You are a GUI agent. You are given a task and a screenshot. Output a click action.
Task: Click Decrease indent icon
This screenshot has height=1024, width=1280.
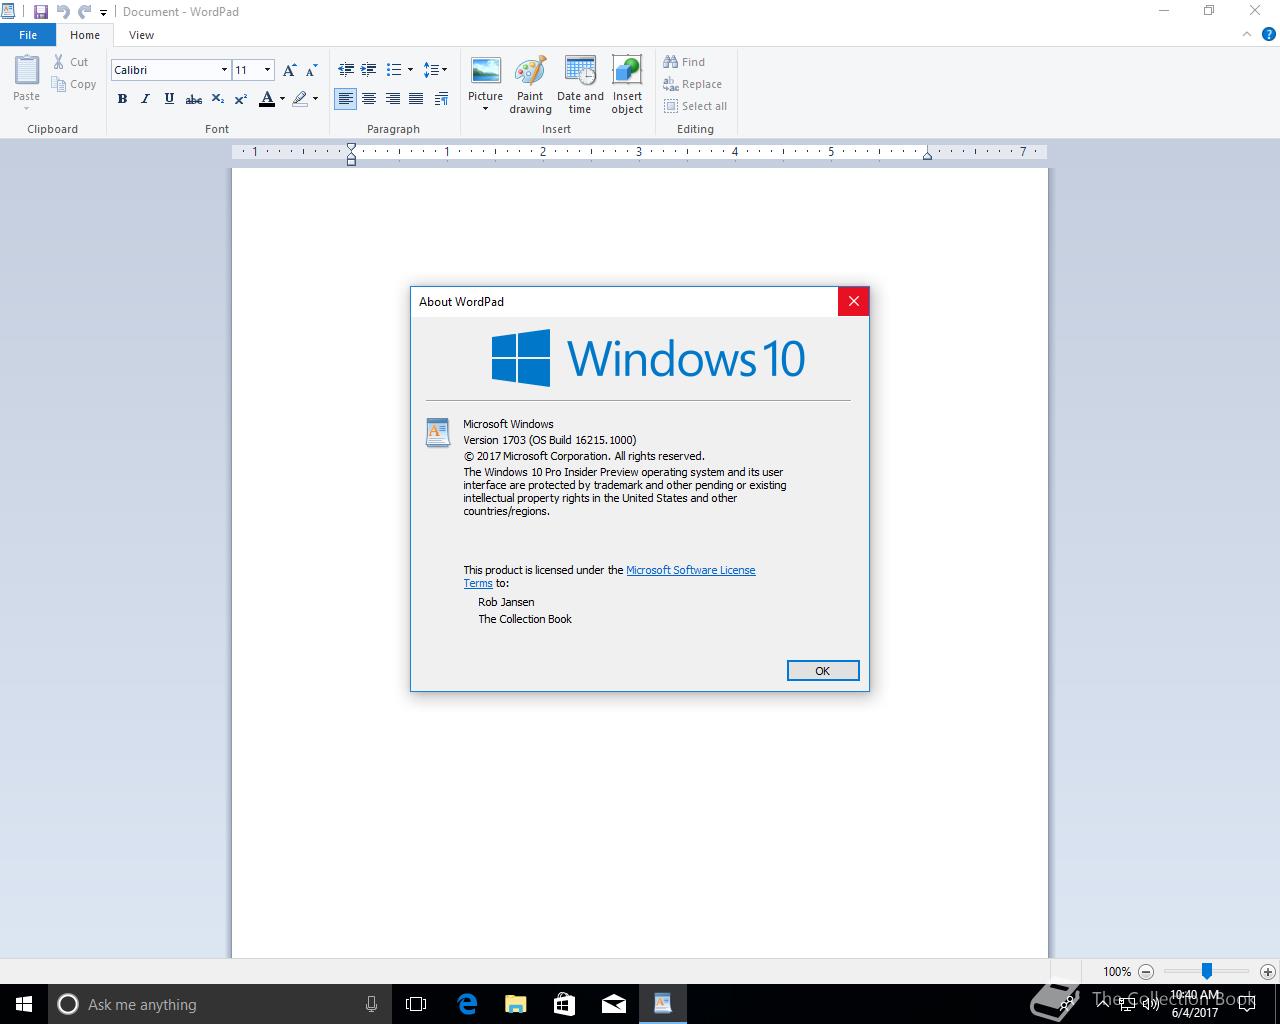(x=346, y=70)
